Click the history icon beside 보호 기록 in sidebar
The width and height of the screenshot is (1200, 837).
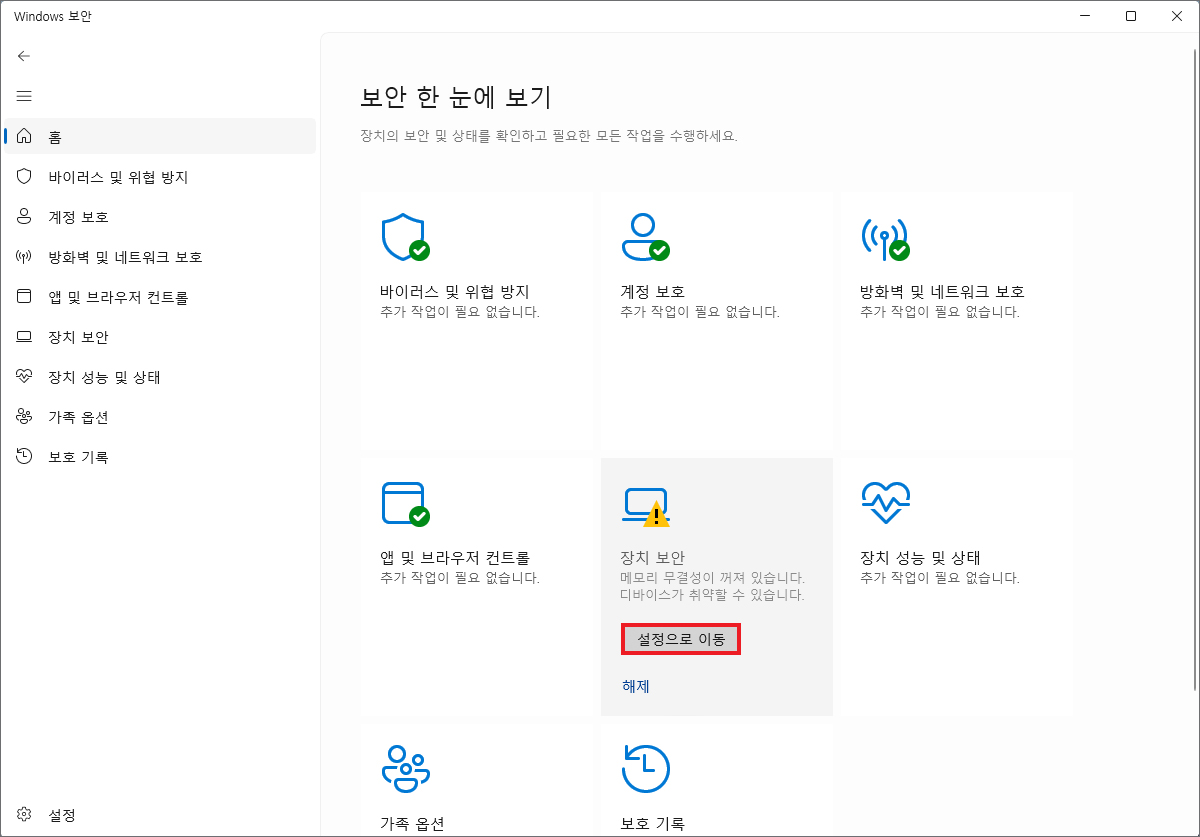tap(25, 457)
